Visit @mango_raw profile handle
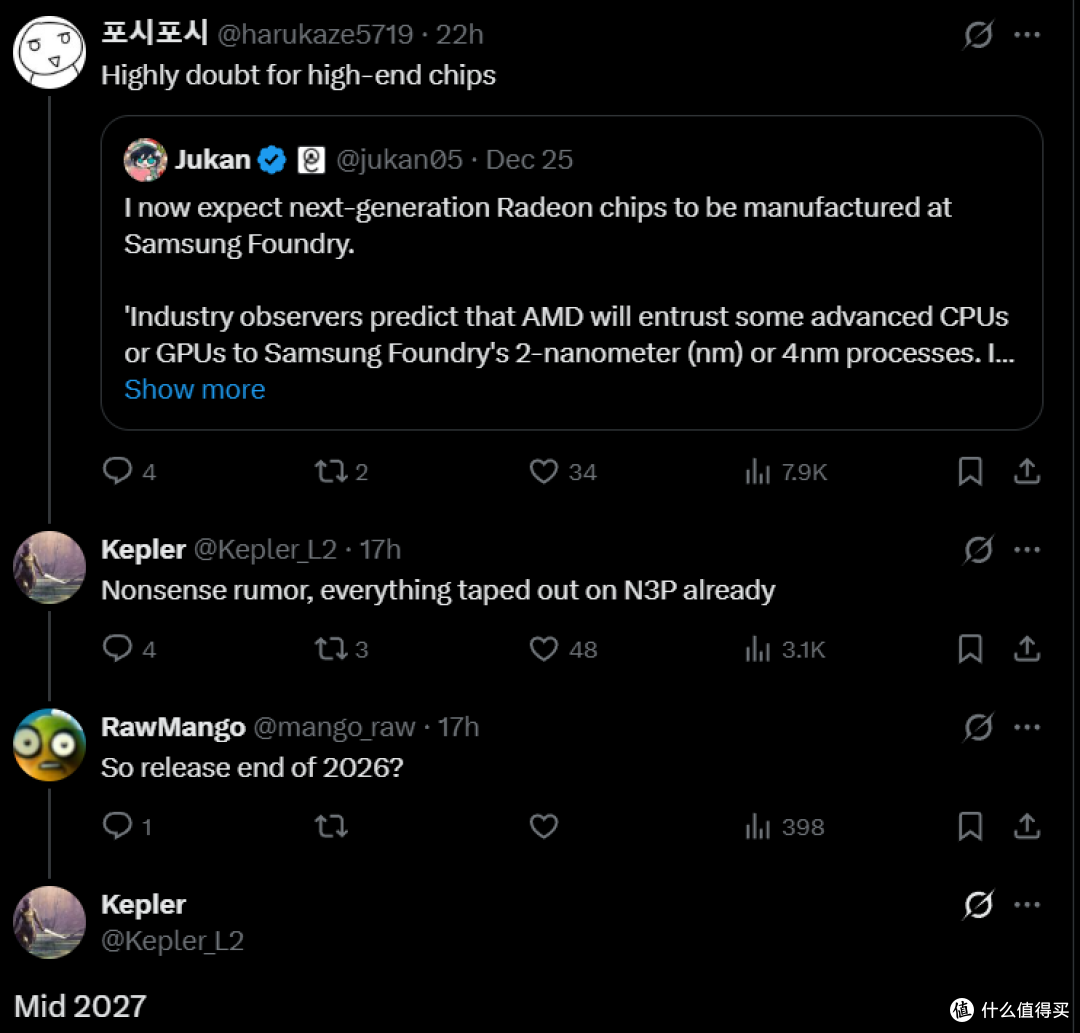 click(x=335, y=727)
